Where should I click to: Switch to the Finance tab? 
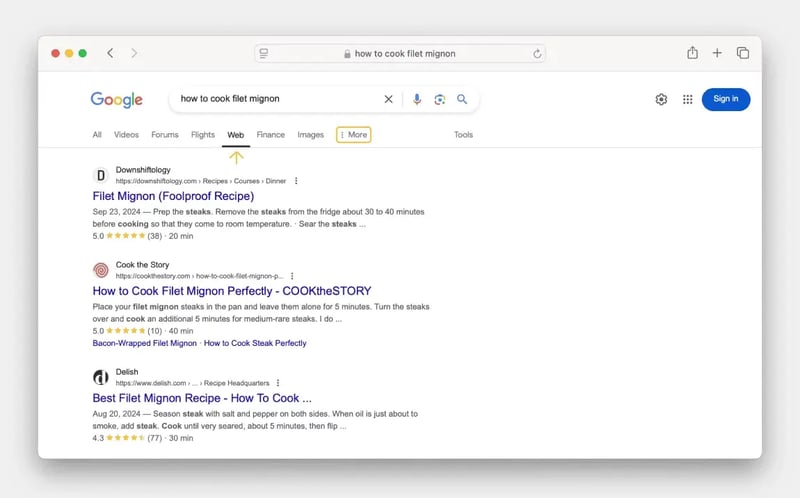[270, 135]
